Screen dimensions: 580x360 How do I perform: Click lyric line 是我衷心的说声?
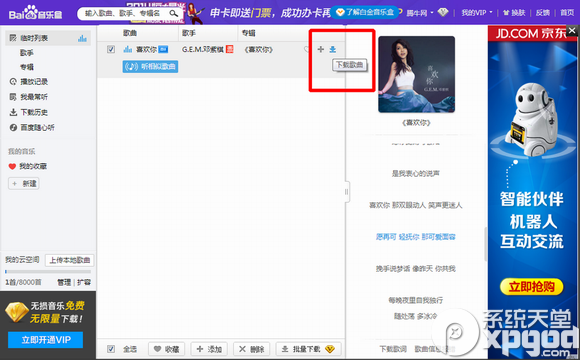(x=416, y=173)
